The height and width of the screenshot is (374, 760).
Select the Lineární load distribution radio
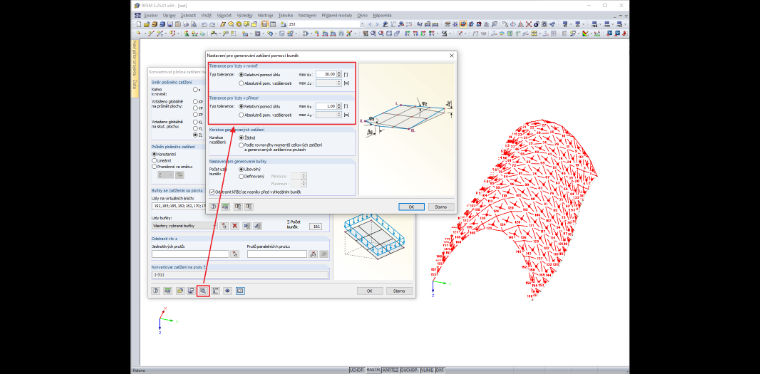(155, 160)
